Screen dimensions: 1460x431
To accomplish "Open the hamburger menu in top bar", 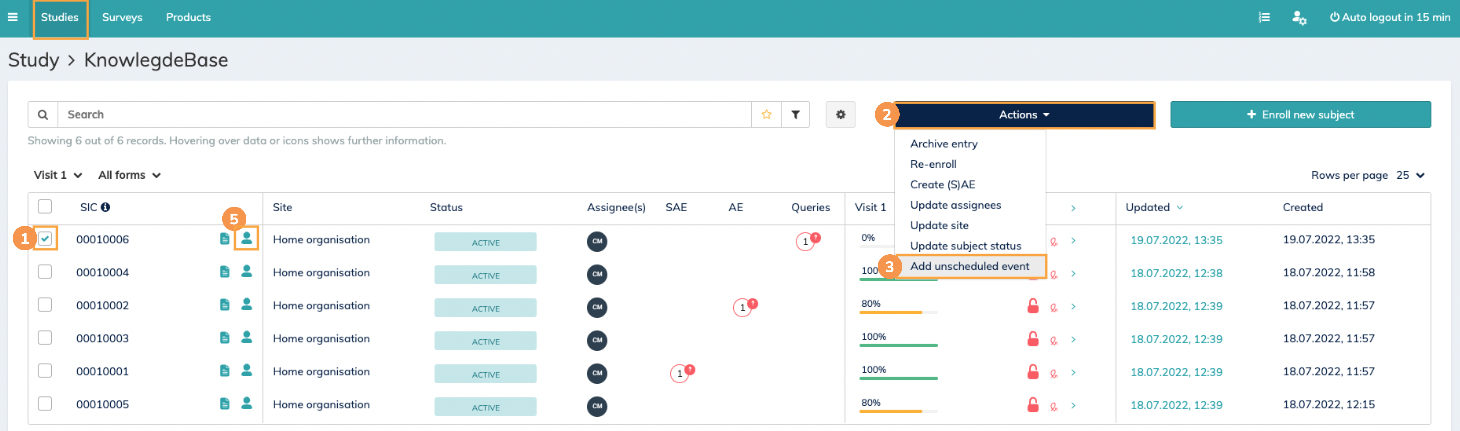I will click(x=12, y=17).
